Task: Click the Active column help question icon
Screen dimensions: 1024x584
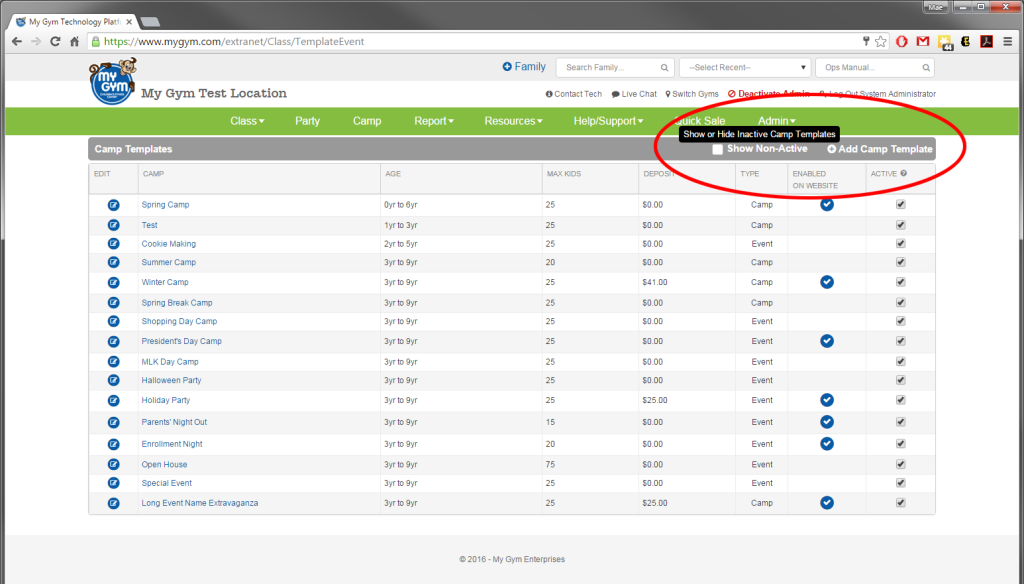Action: pos(903,174)
